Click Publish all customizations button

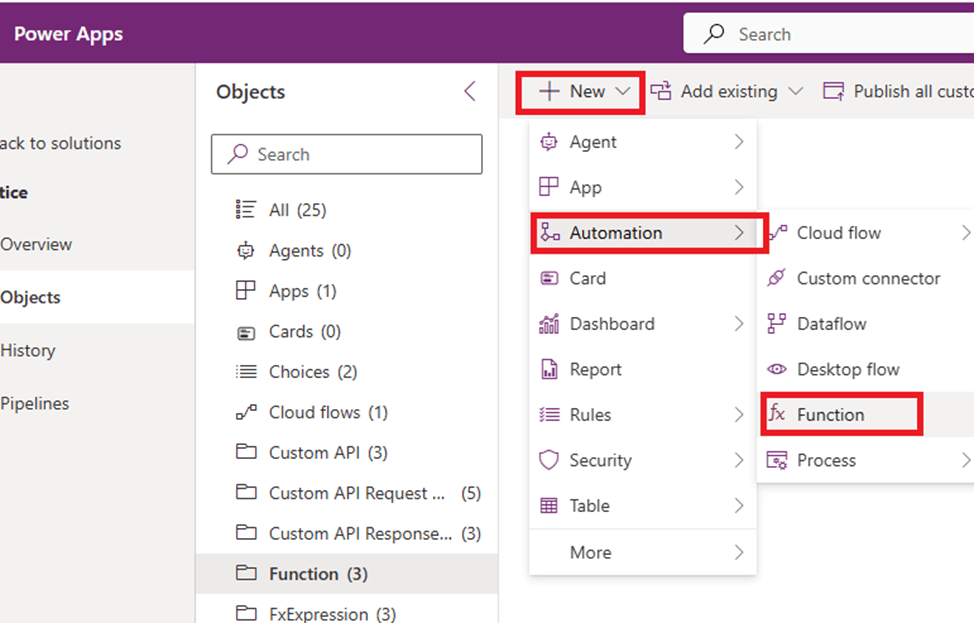898,92
